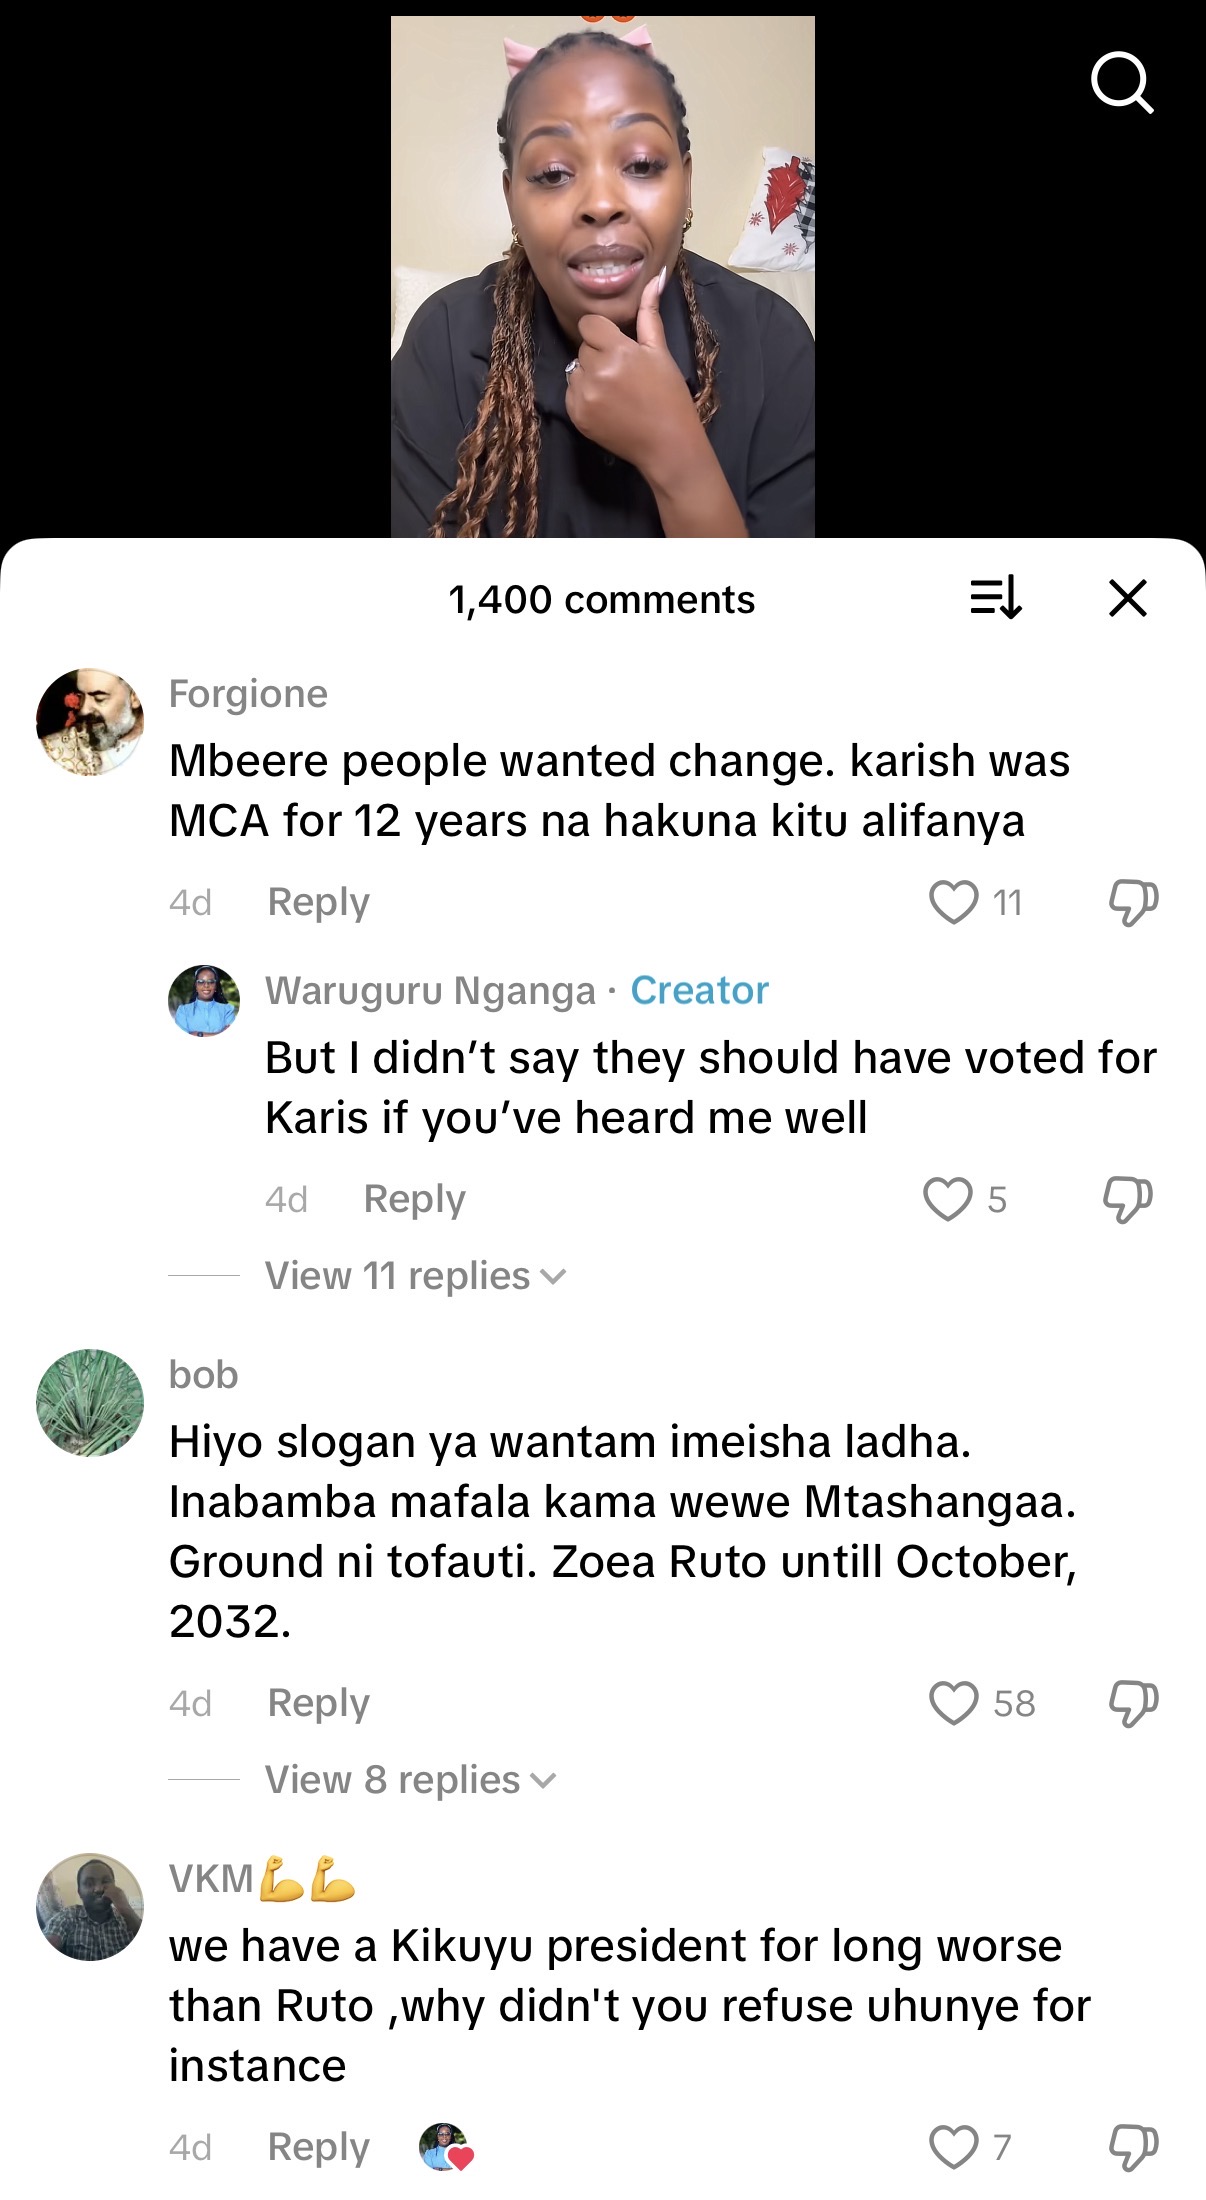This screenshot has height=2200, width=1206.
Task: Dislike bob's comment
Action: coord(1133,1703)
